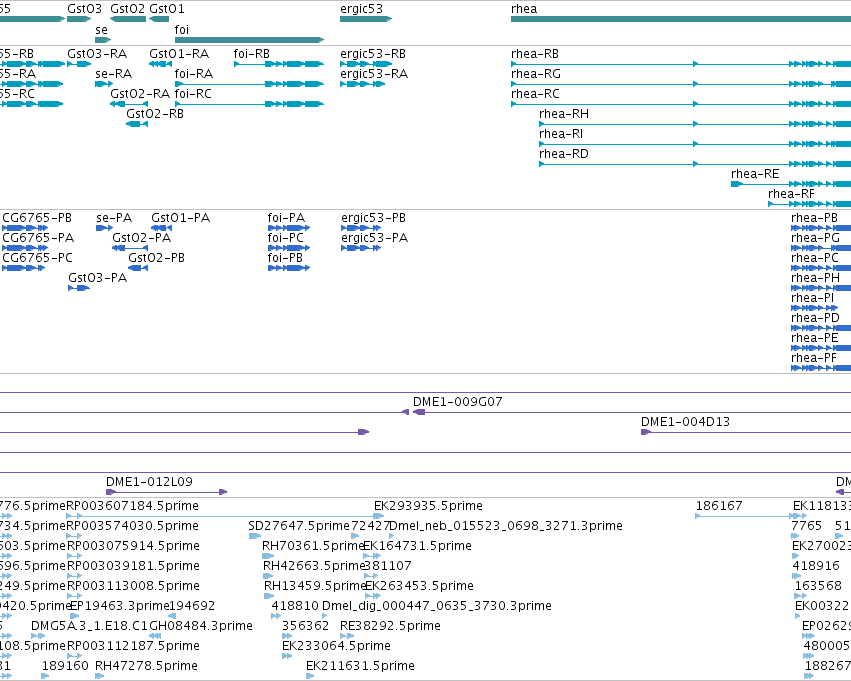Select the rhea-RE transcript
The image size is (851, 681).
pyautogui.click(x=791, y=184)
